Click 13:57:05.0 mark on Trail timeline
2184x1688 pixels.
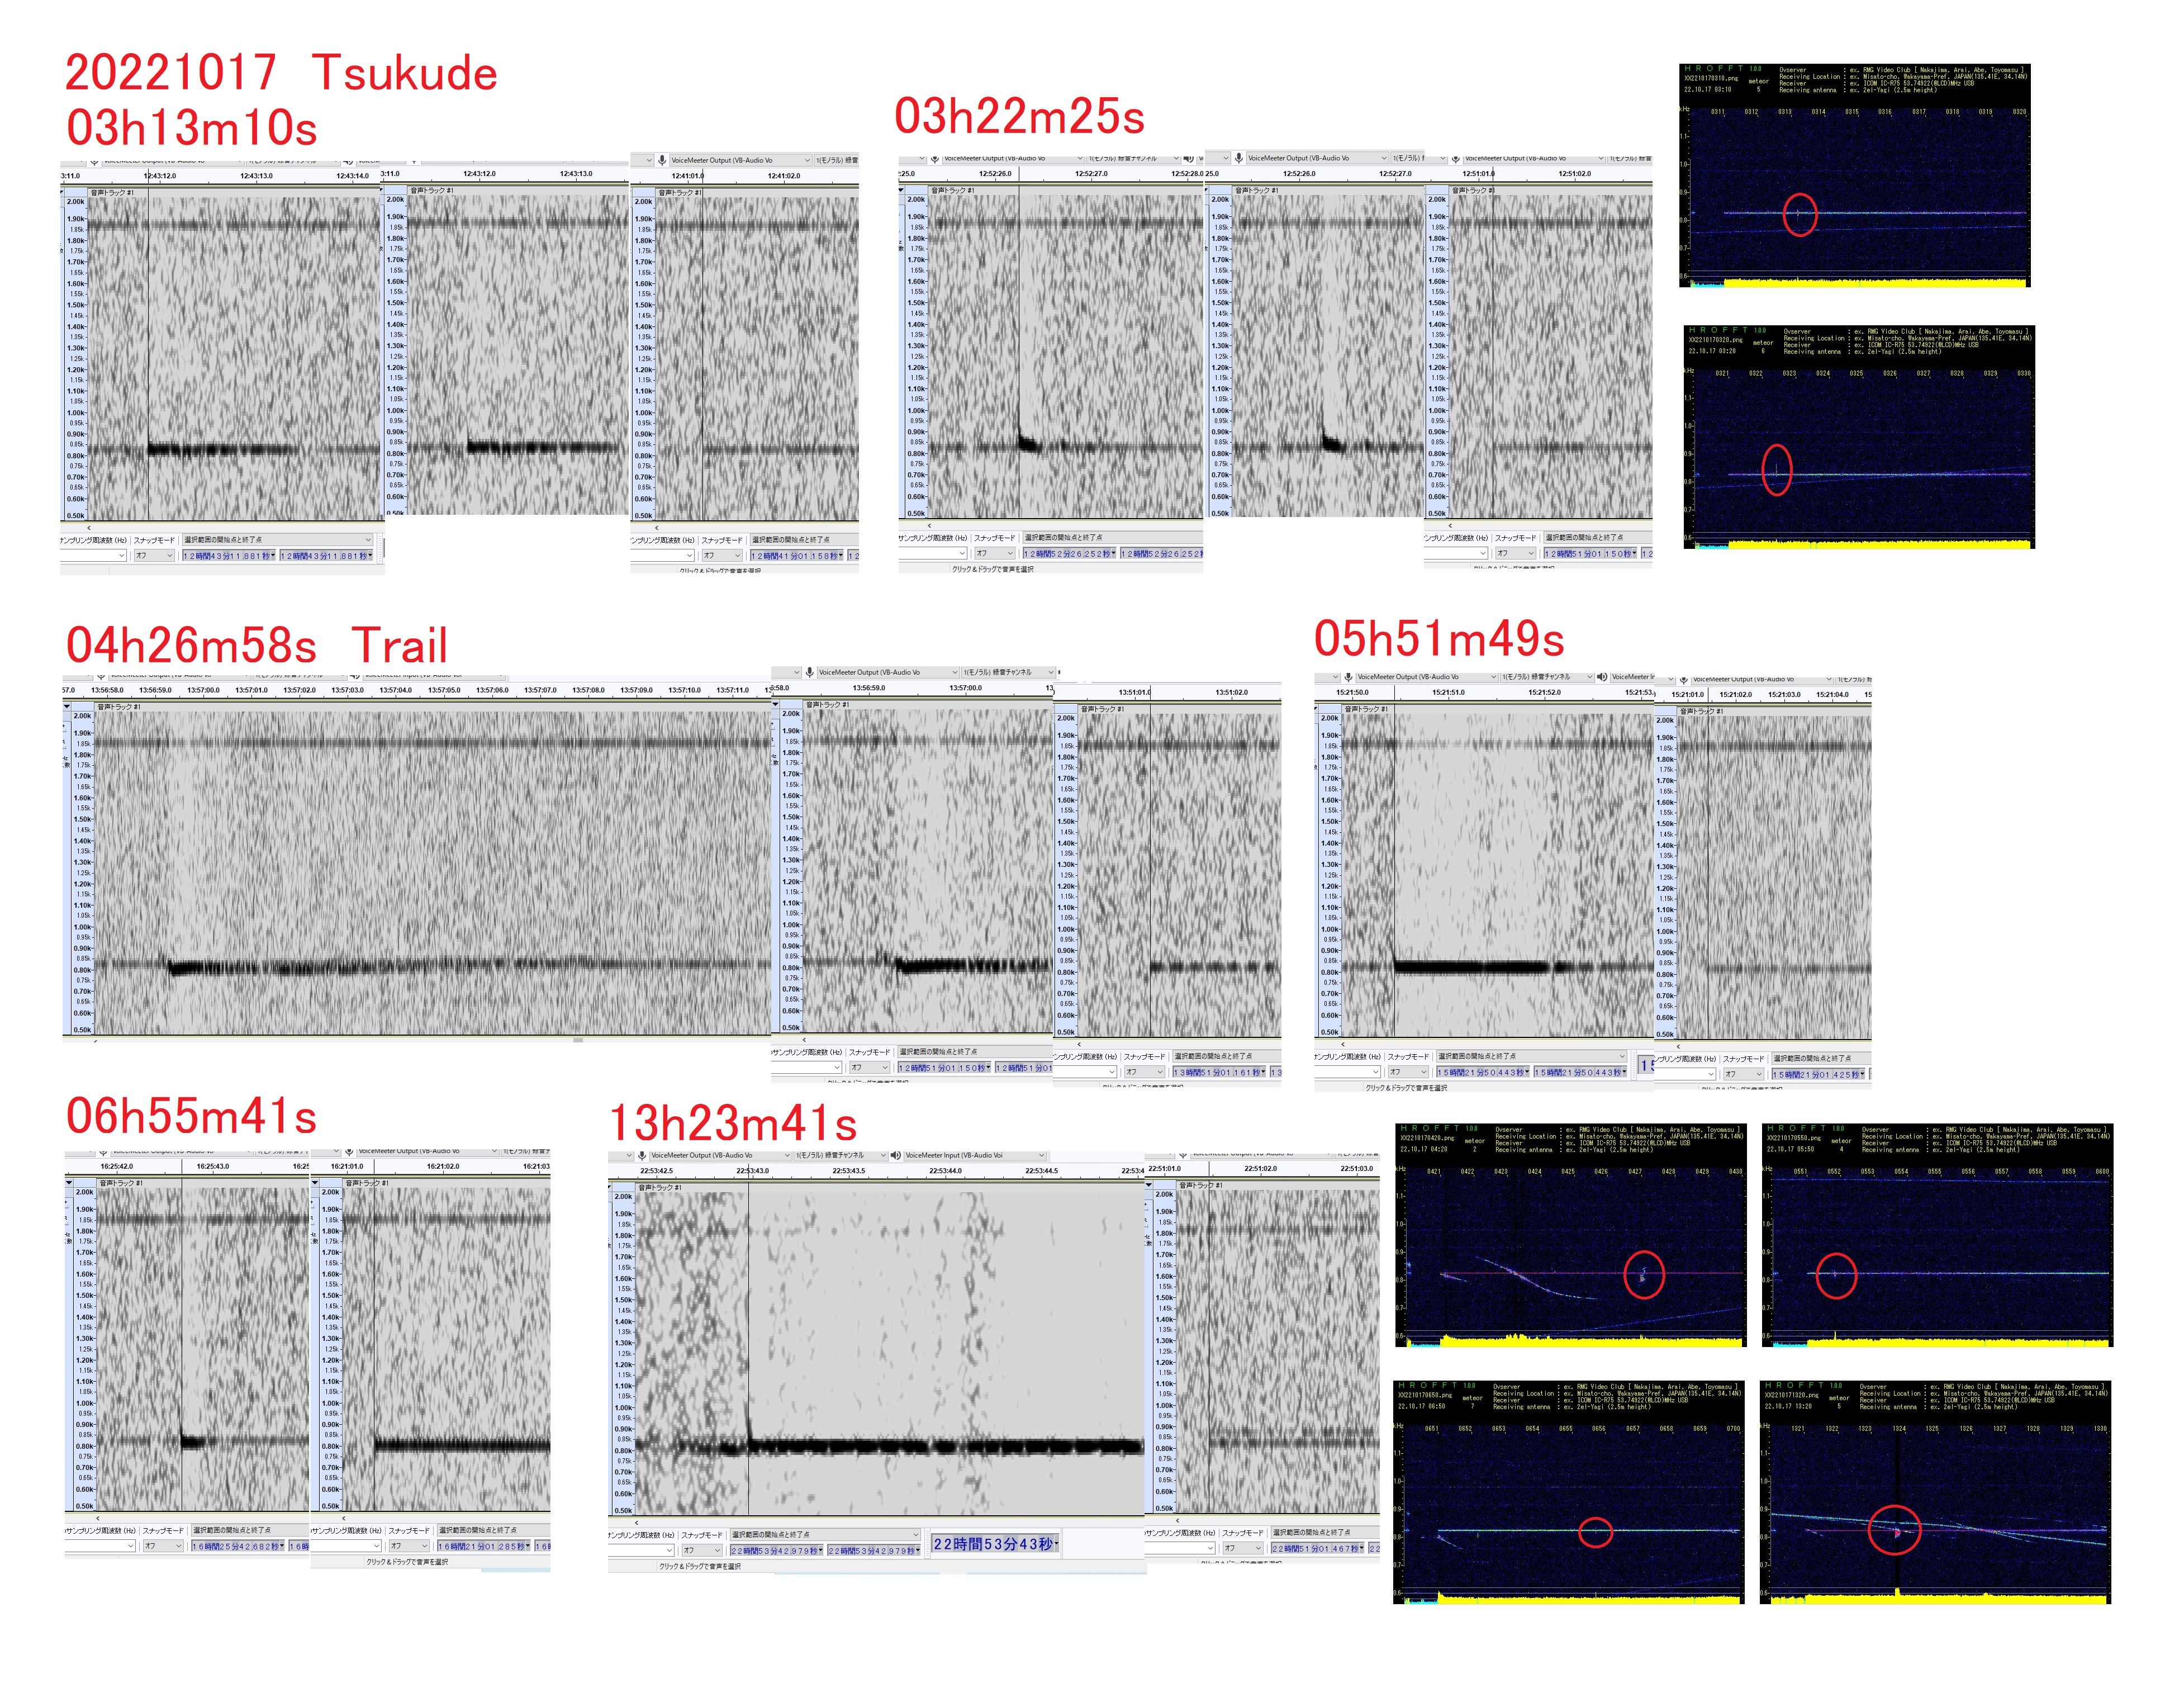click(444, 690)
